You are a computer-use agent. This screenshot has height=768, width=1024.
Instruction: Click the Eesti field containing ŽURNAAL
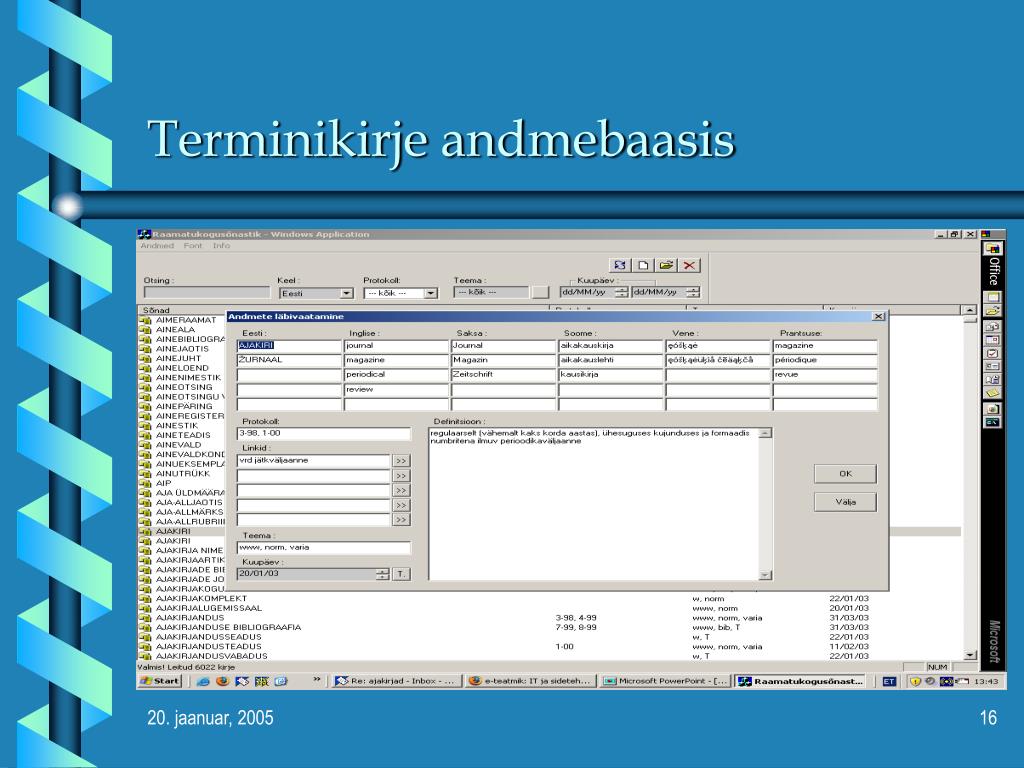[x=289, y=360]
